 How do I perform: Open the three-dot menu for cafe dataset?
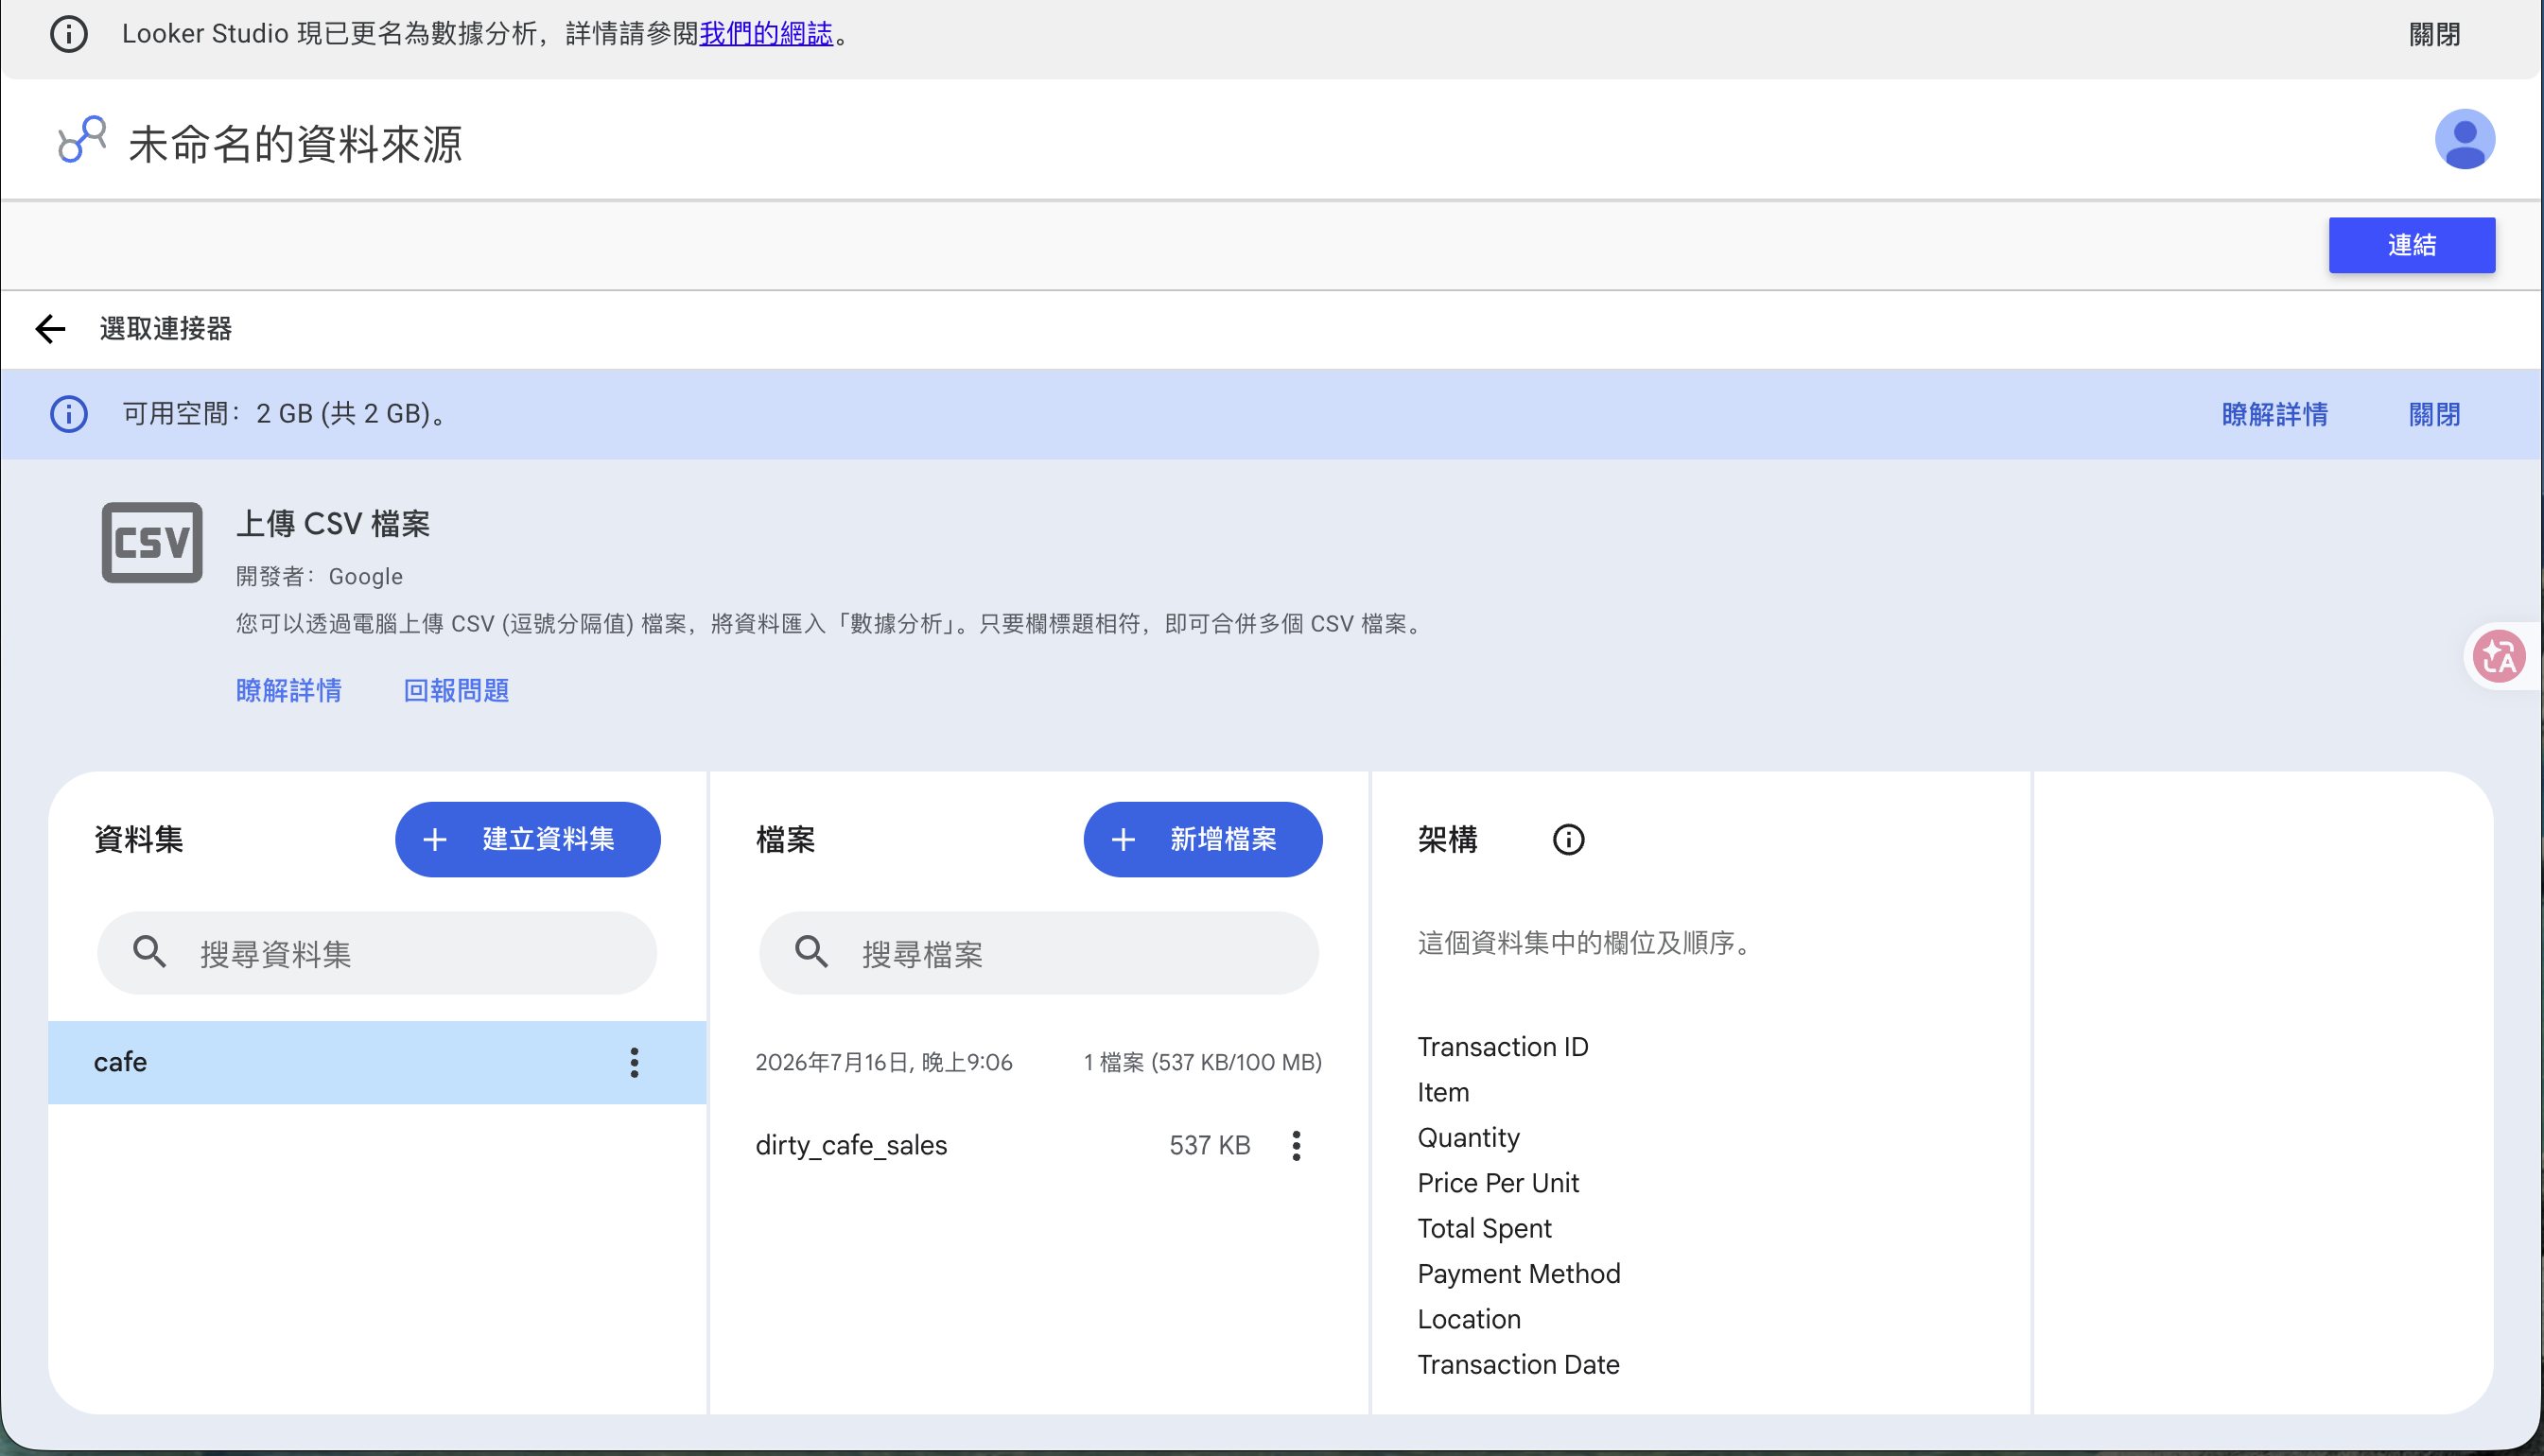(634, 1062)
